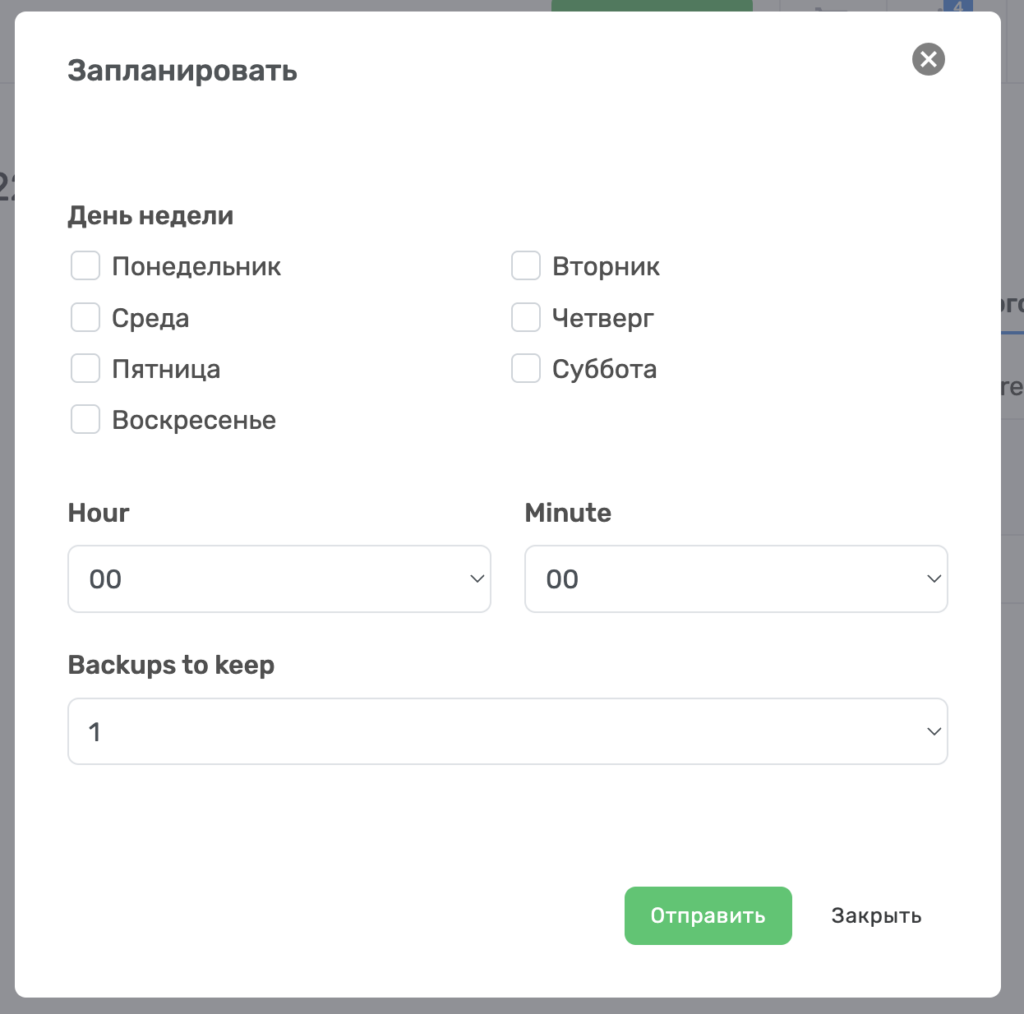Toggle the Пятница checkbox
1024x1014 pixels.
pos(86,368)
